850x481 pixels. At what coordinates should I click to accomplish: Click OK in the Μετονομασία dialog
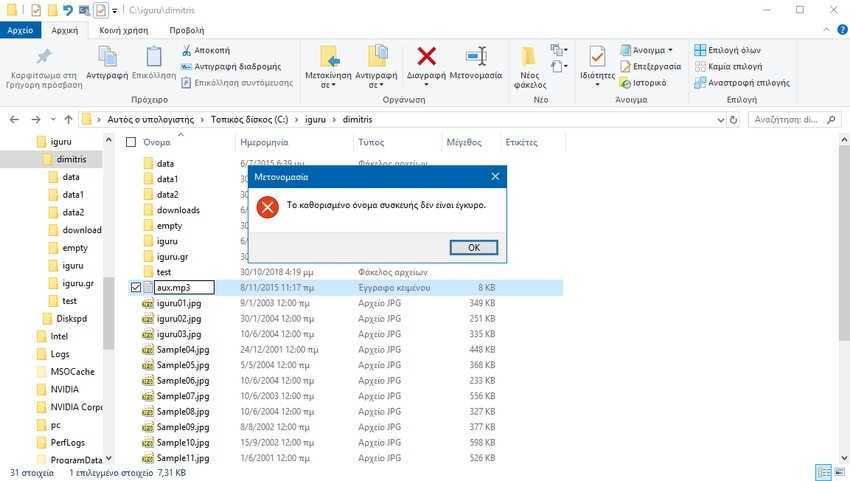(474, 247)
